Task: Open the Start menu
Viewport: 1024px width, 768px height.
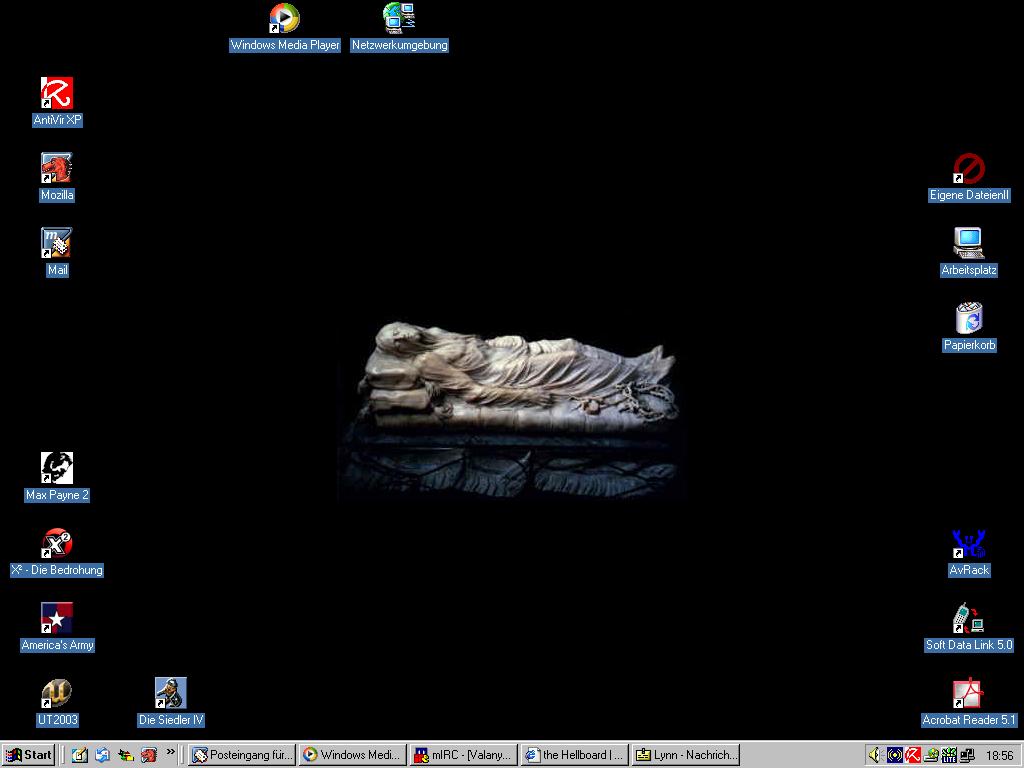Action: click(x=29, y=755)
